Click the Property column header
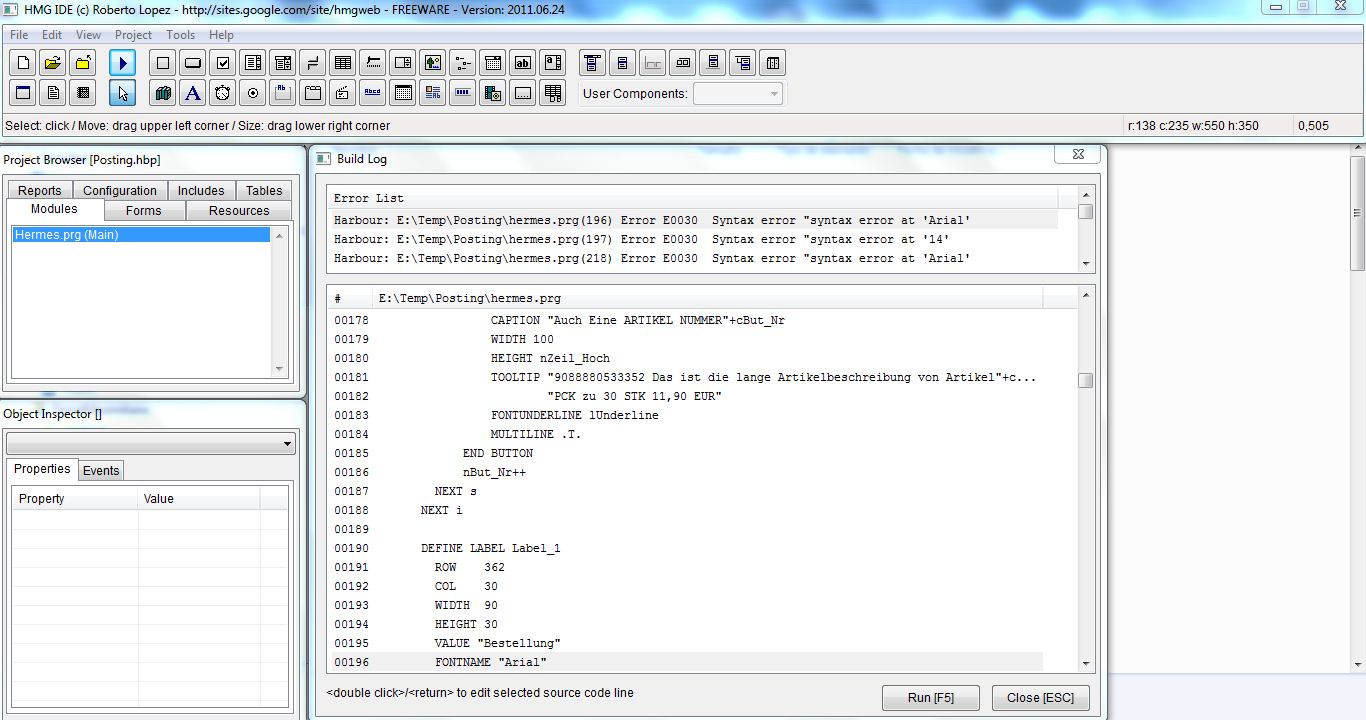 pos(75,498)
